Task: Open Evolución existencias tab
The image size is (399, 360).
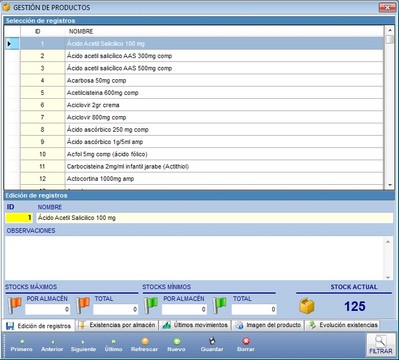Action: click(343, 325)
